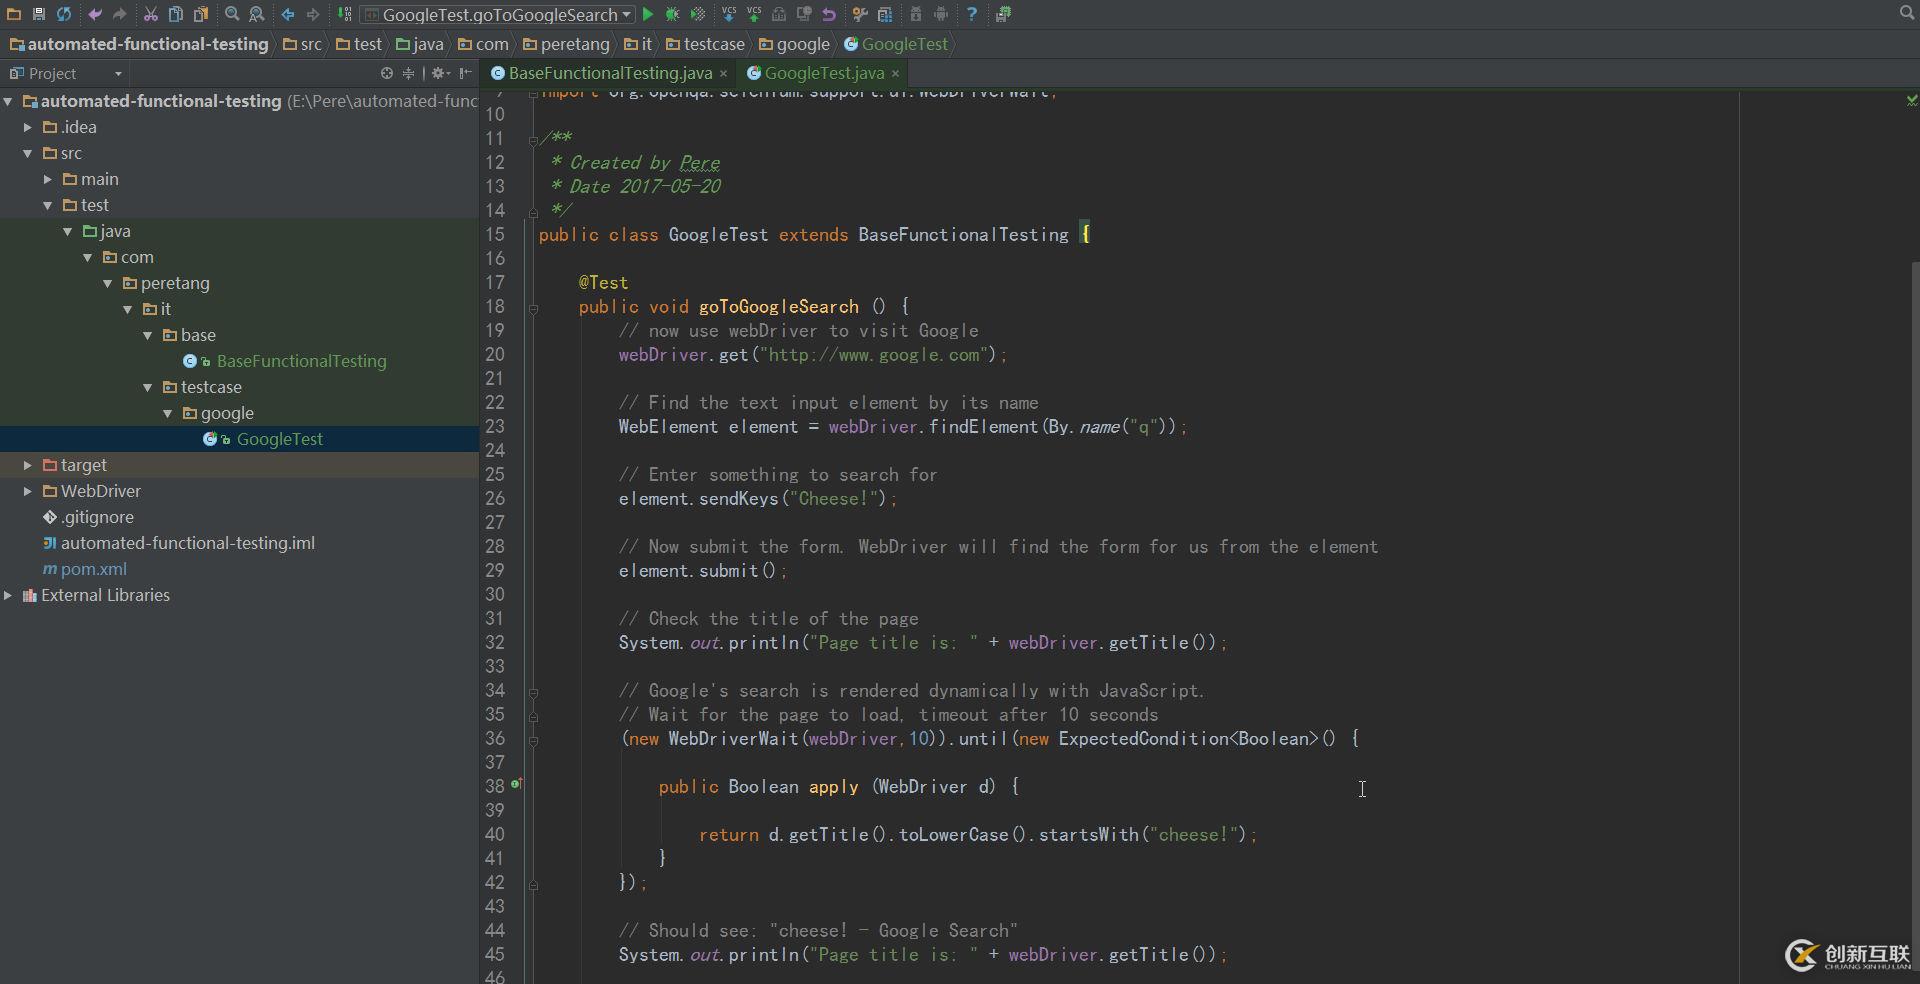Click the Open folder toolbar icon
The height and width of the screenshot is (984, 1920).
(14, 14)
